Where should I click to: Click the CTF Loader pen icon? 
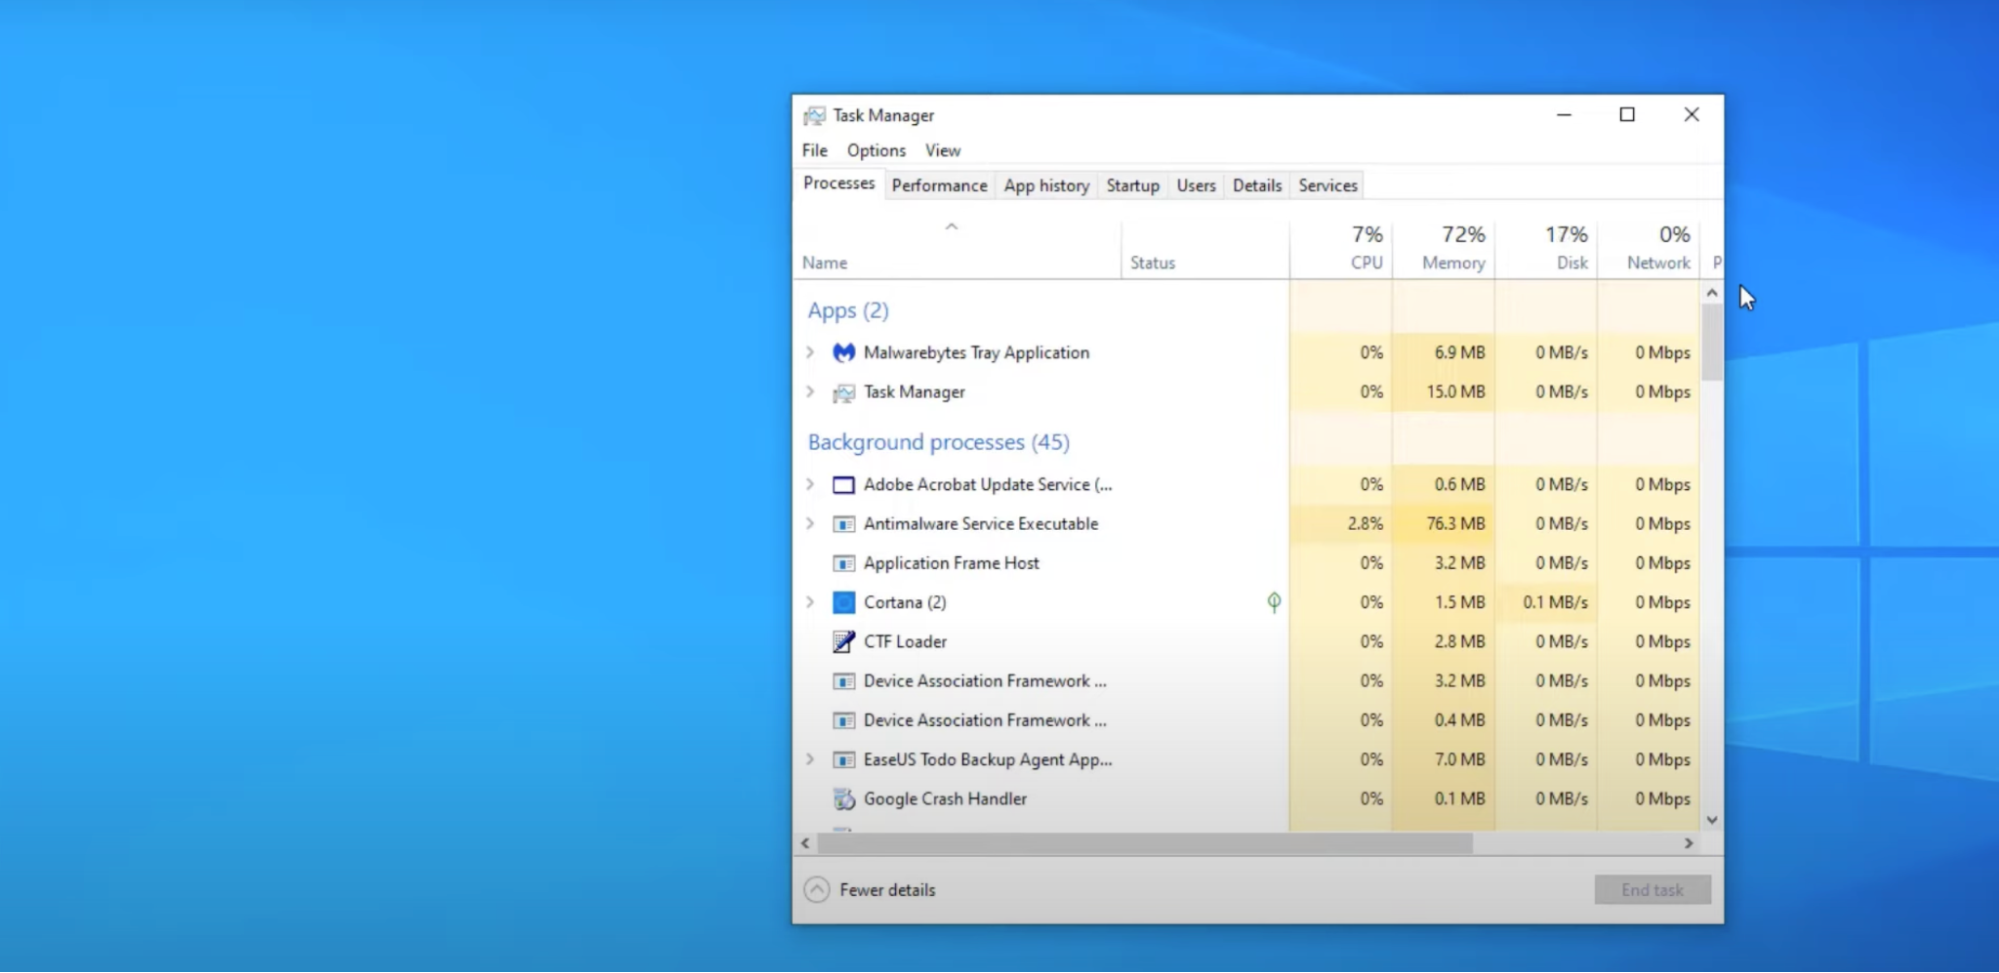coord(844,641)
